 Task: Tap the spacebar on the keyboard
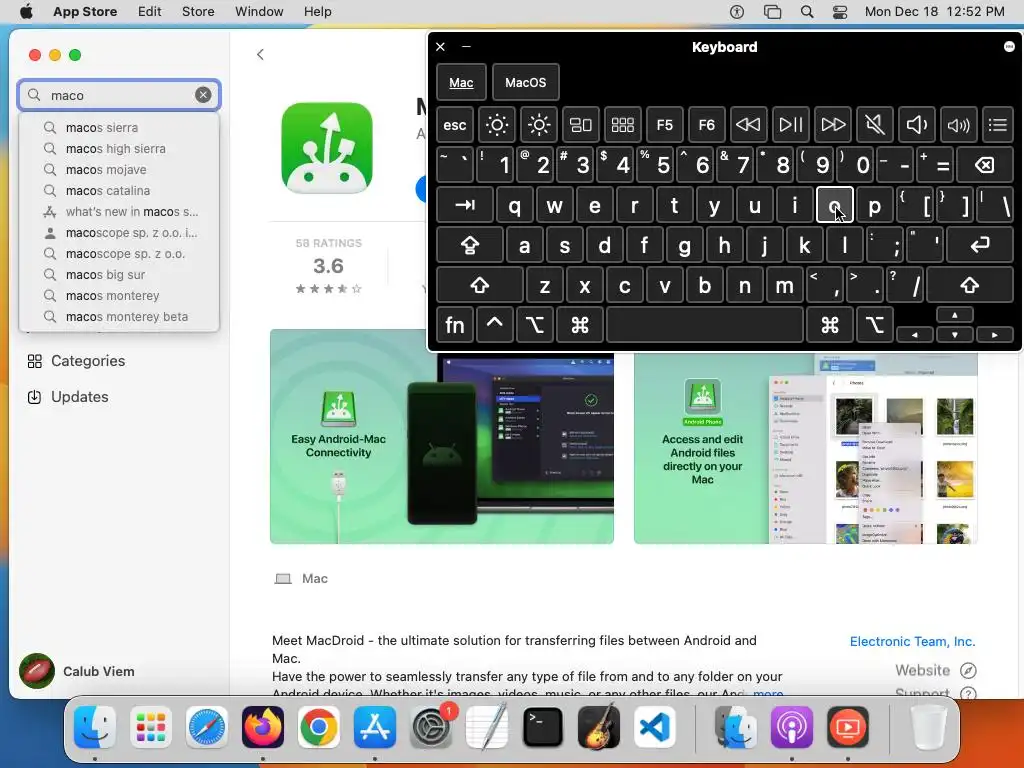tap(705, 325)
